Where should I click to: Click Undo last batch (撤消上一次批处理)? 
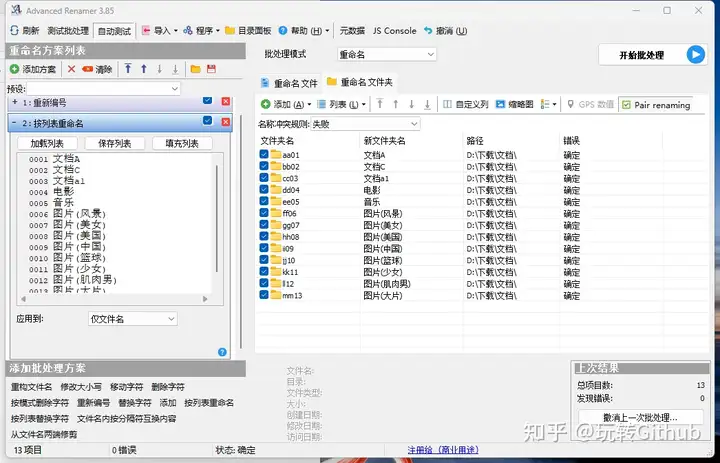641,418
